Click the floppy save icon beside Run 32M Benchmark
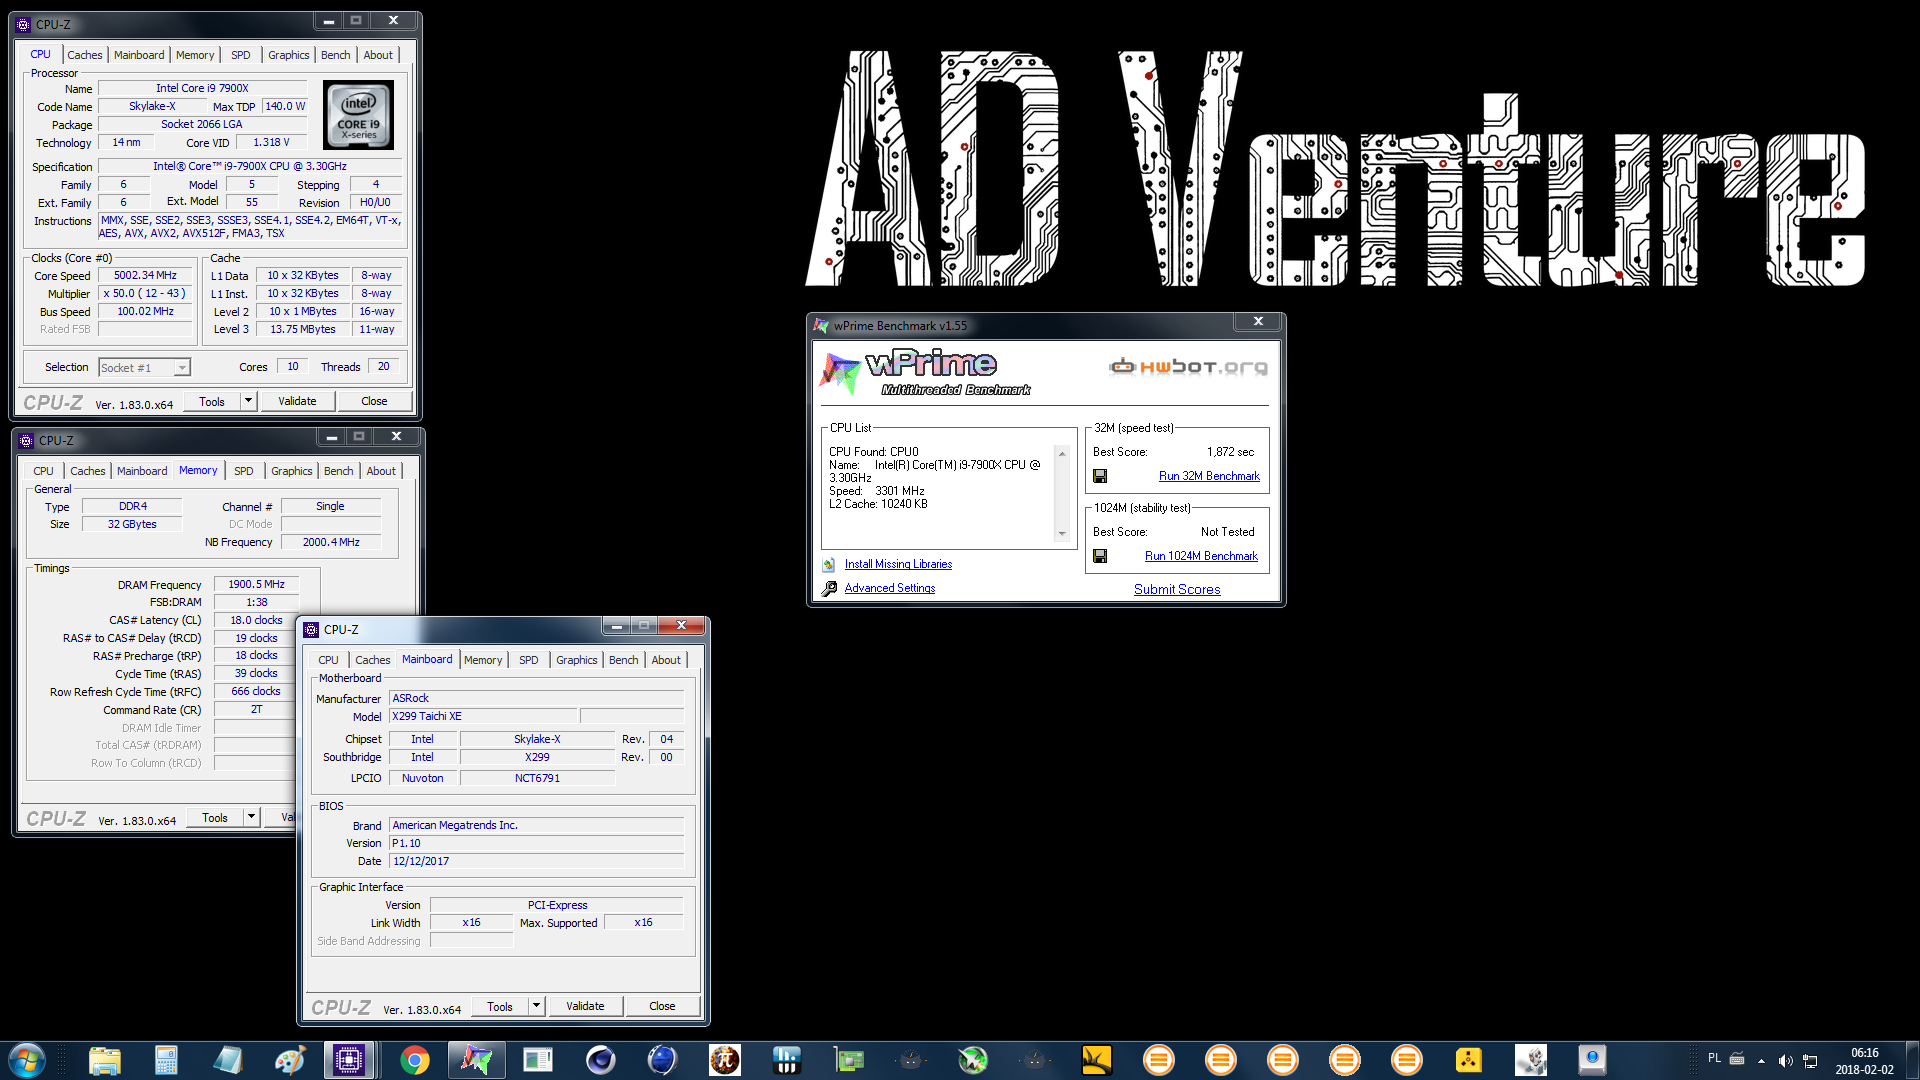The width and height of the screenshot is (1920, 1080). click(x=1100, y=476)
